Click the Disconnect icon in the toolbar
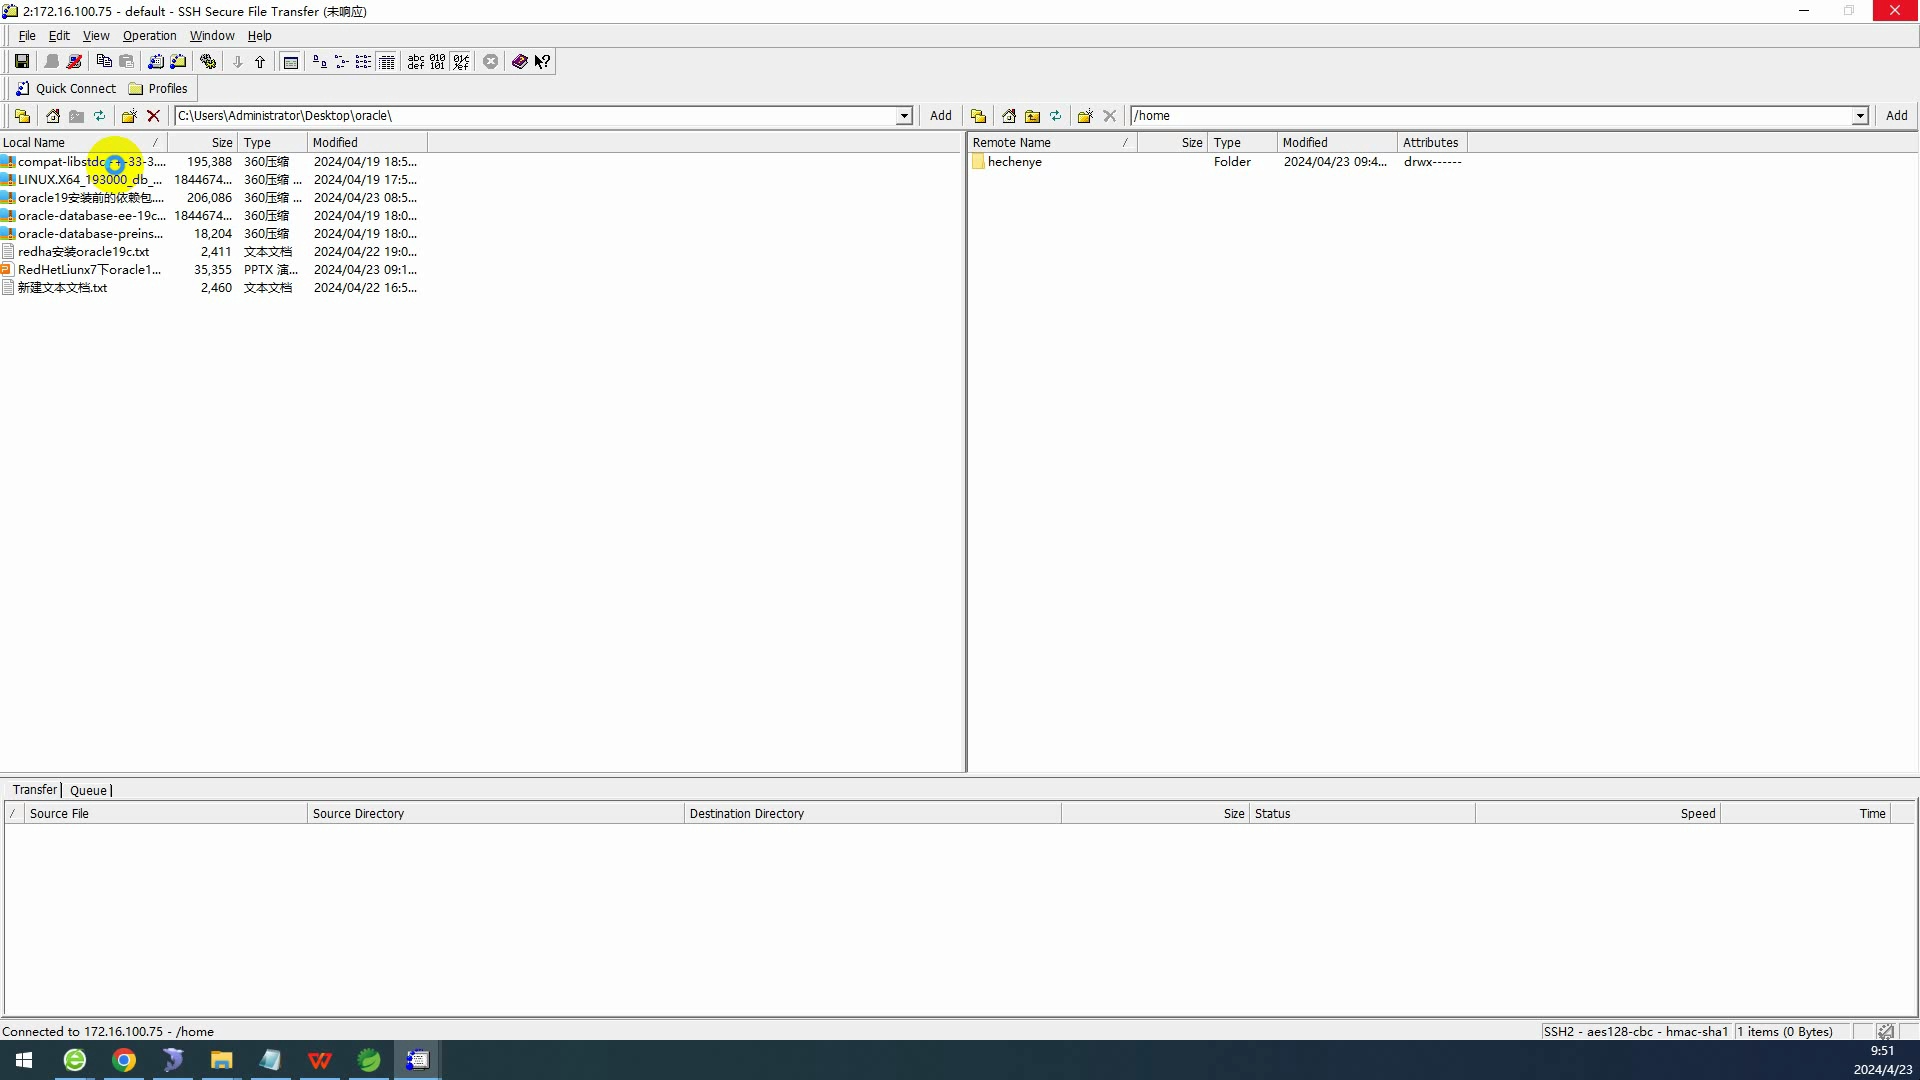The image size is (1920, 1080). tap(75, 62)
